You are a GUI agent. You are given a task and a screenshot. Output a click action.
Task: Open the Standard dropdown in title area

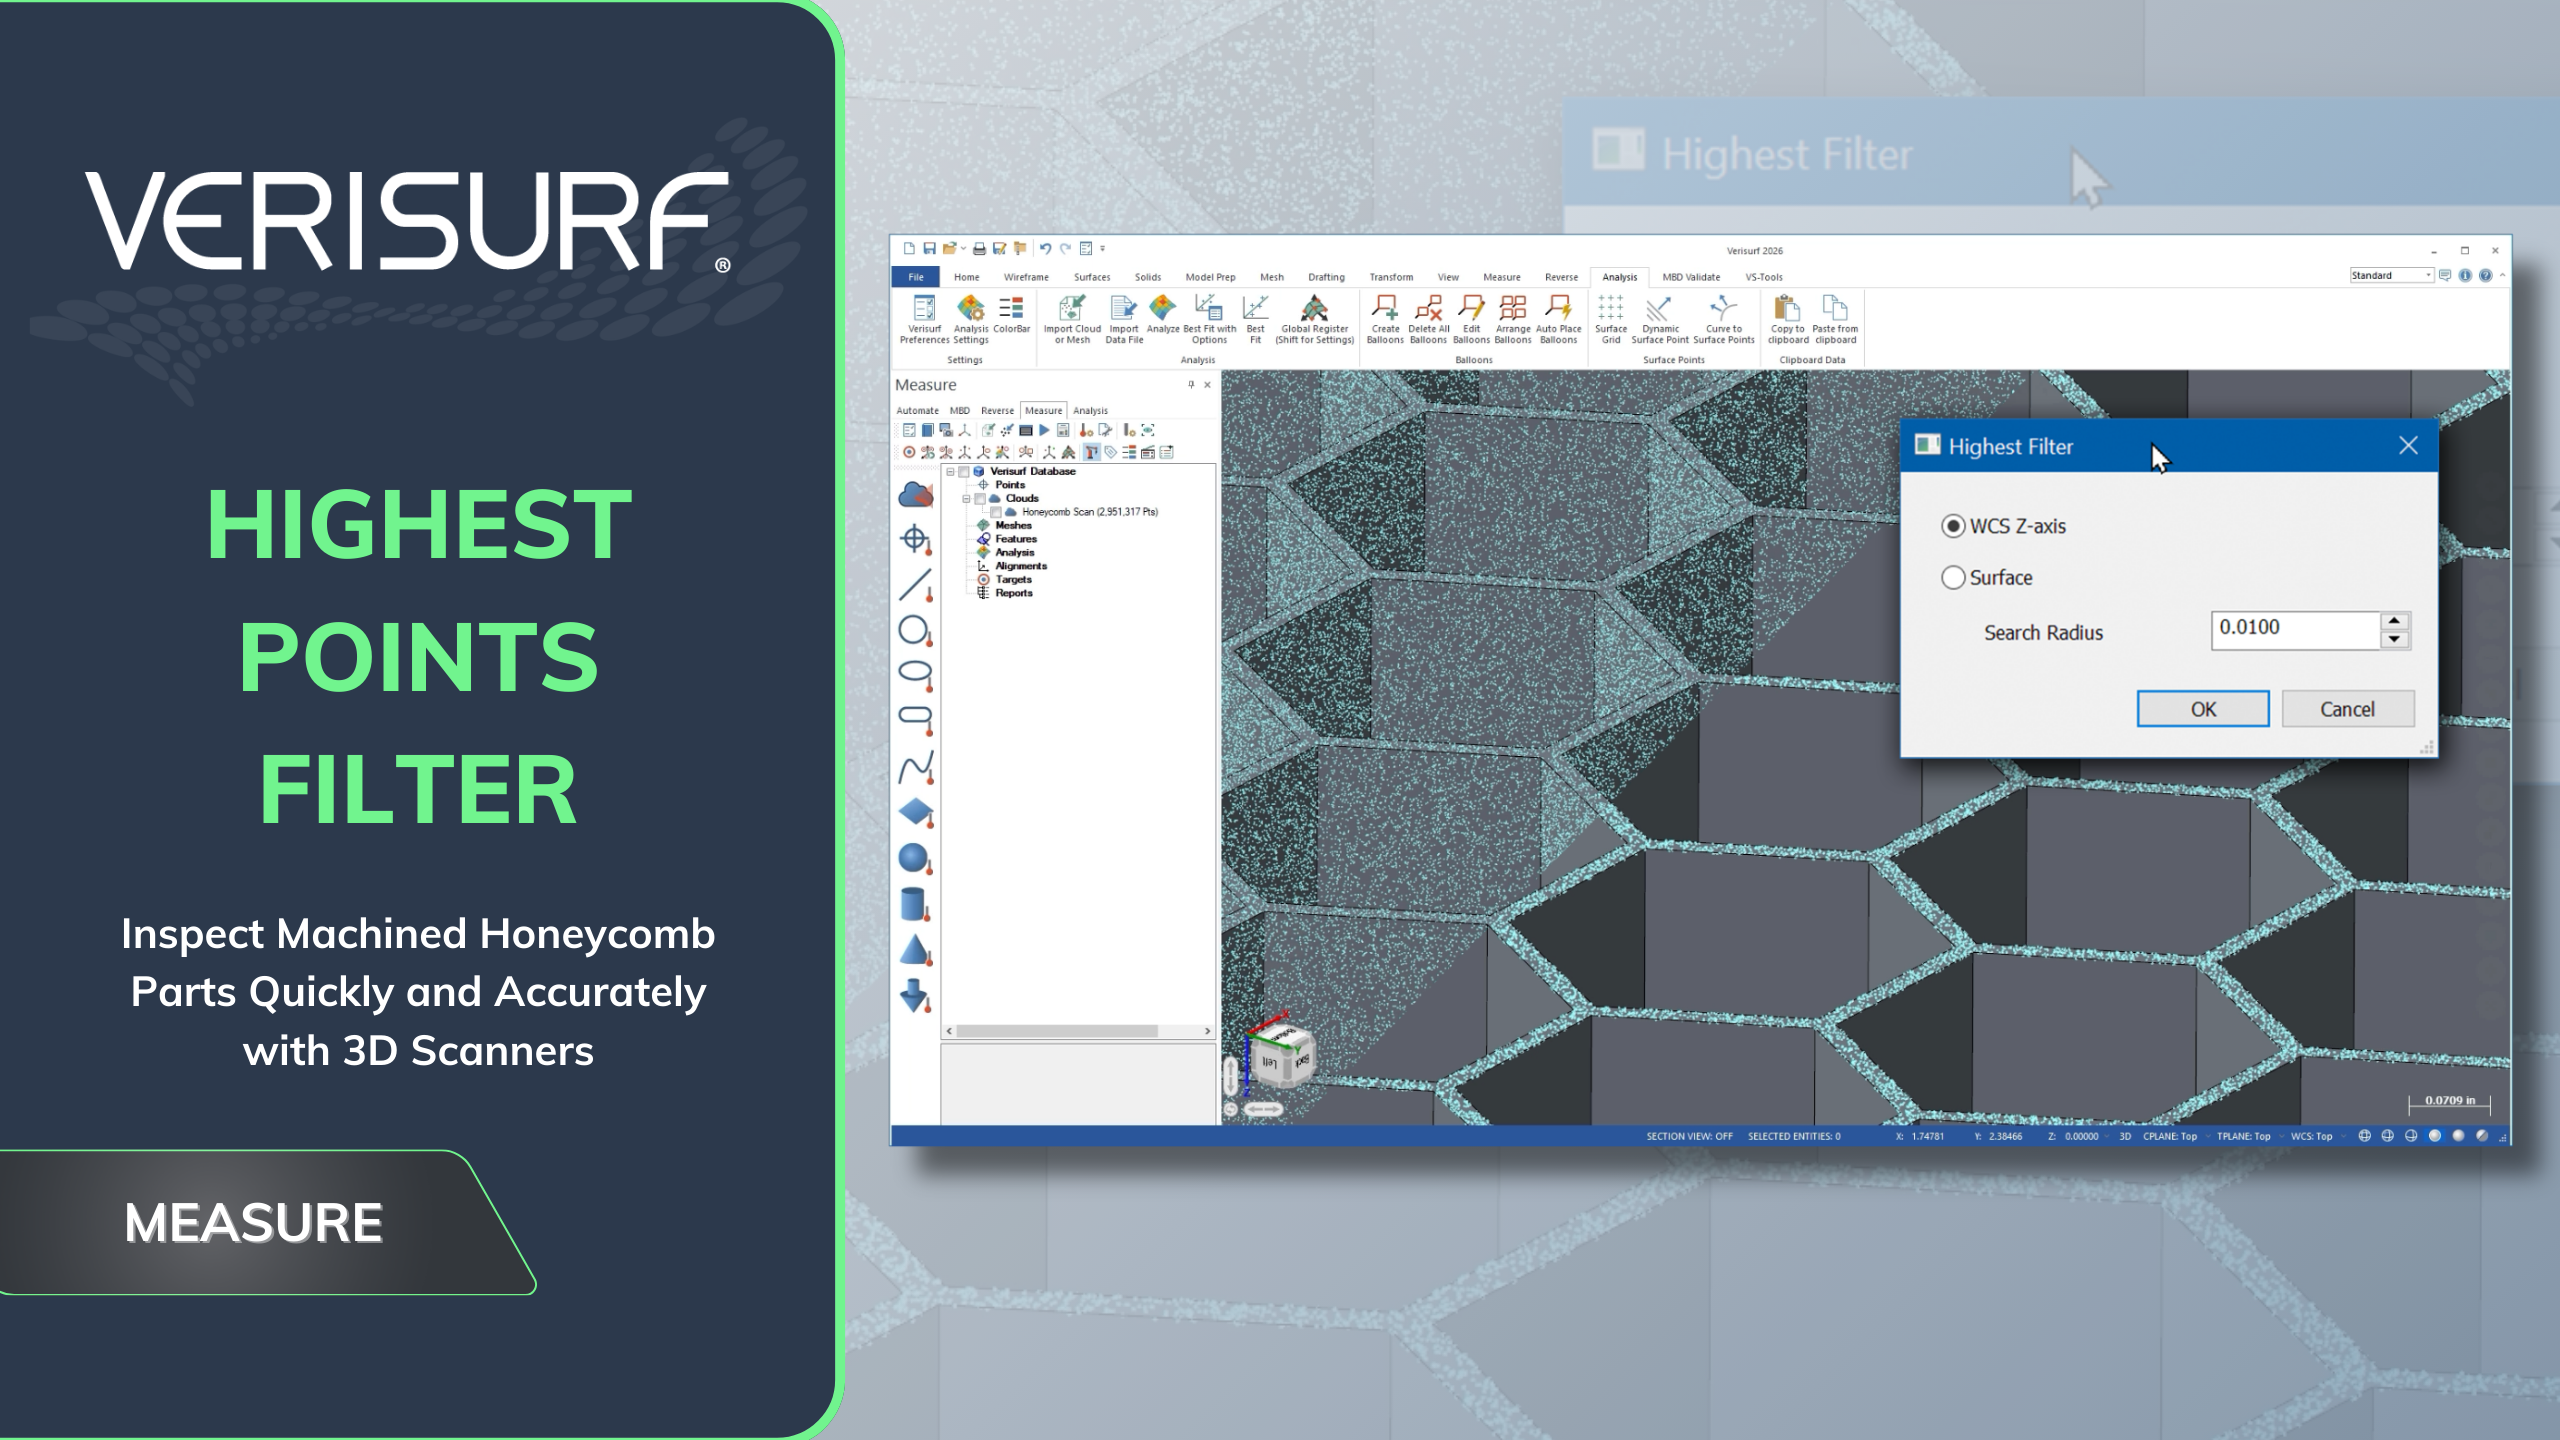2391,276
